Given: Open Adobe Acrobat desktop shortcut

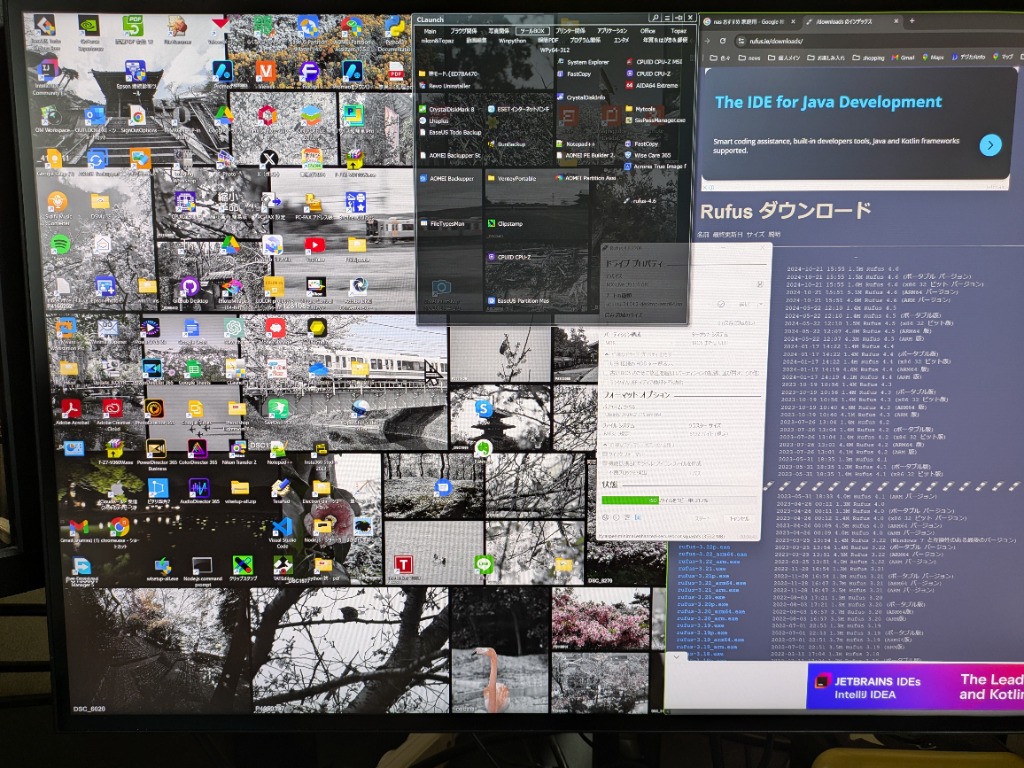Looking at the screenshot, I should tap(71, 411).
